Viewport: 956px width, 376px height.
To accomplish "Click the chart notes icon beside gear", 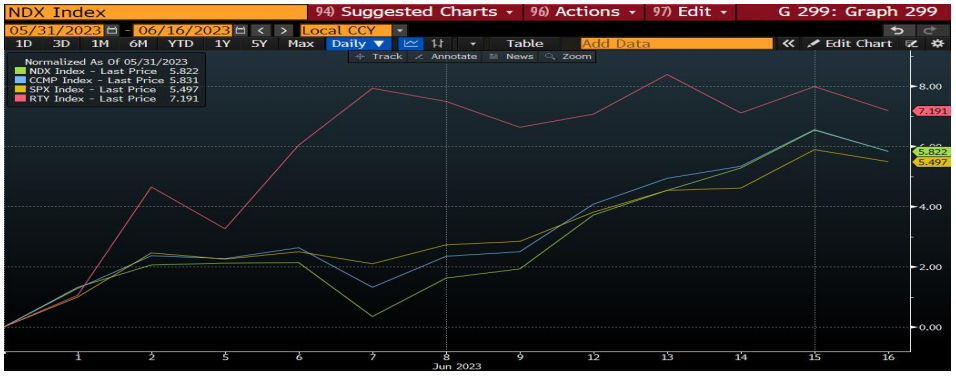I will (912, 44).
